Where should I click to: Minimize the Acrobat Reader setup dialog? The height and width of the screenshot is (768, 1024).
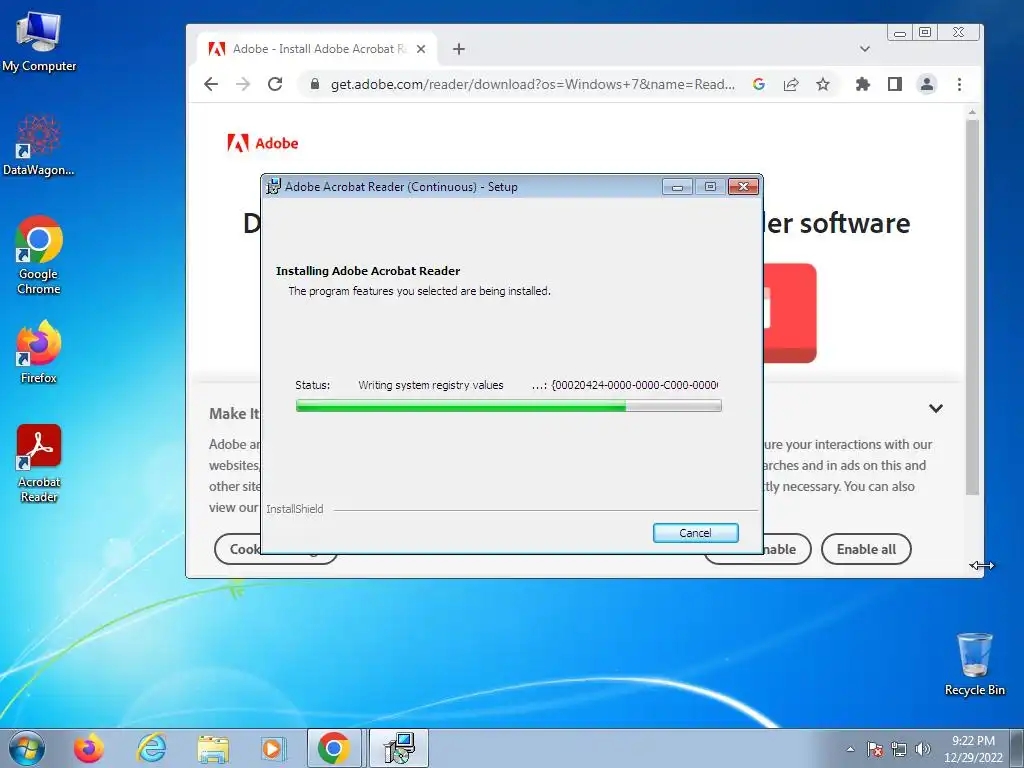coord(677,187)
